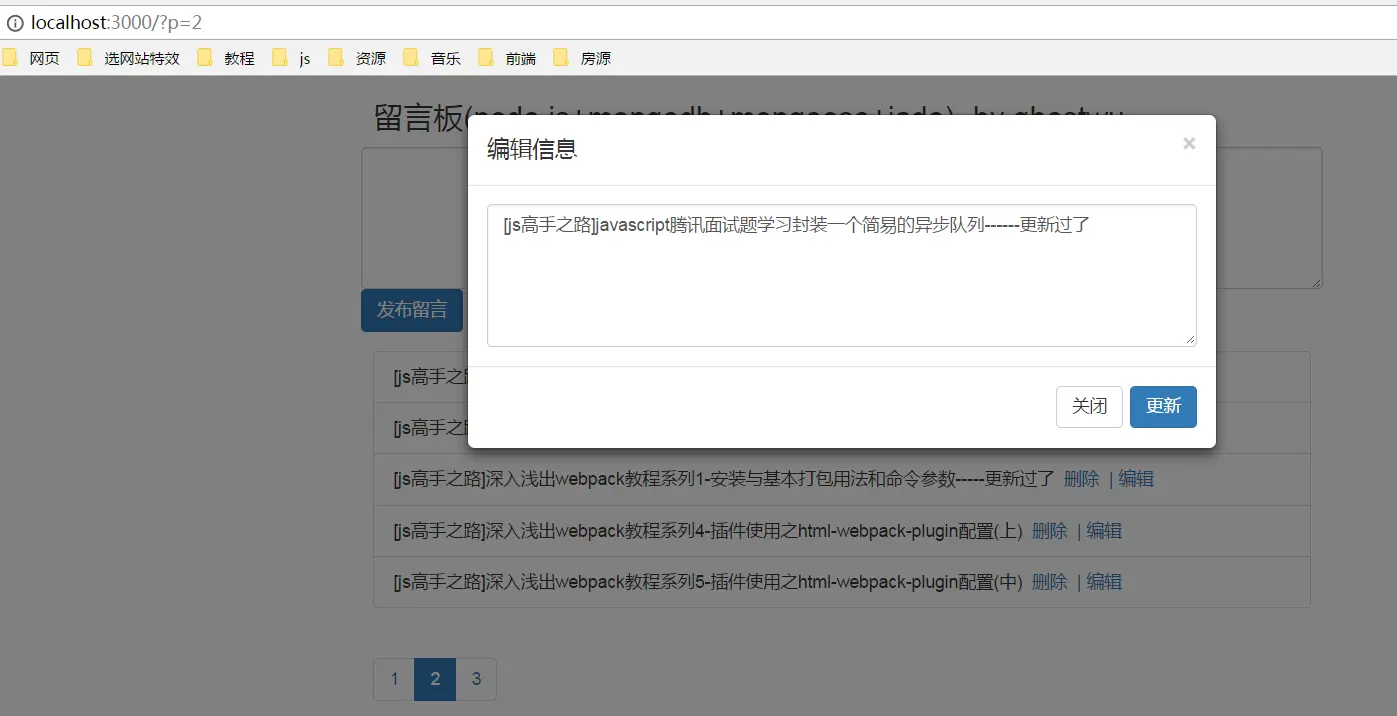Click the 关闭 button in the dialog
Viewport: 1397px width, 716px height.
click(1089, 406)
